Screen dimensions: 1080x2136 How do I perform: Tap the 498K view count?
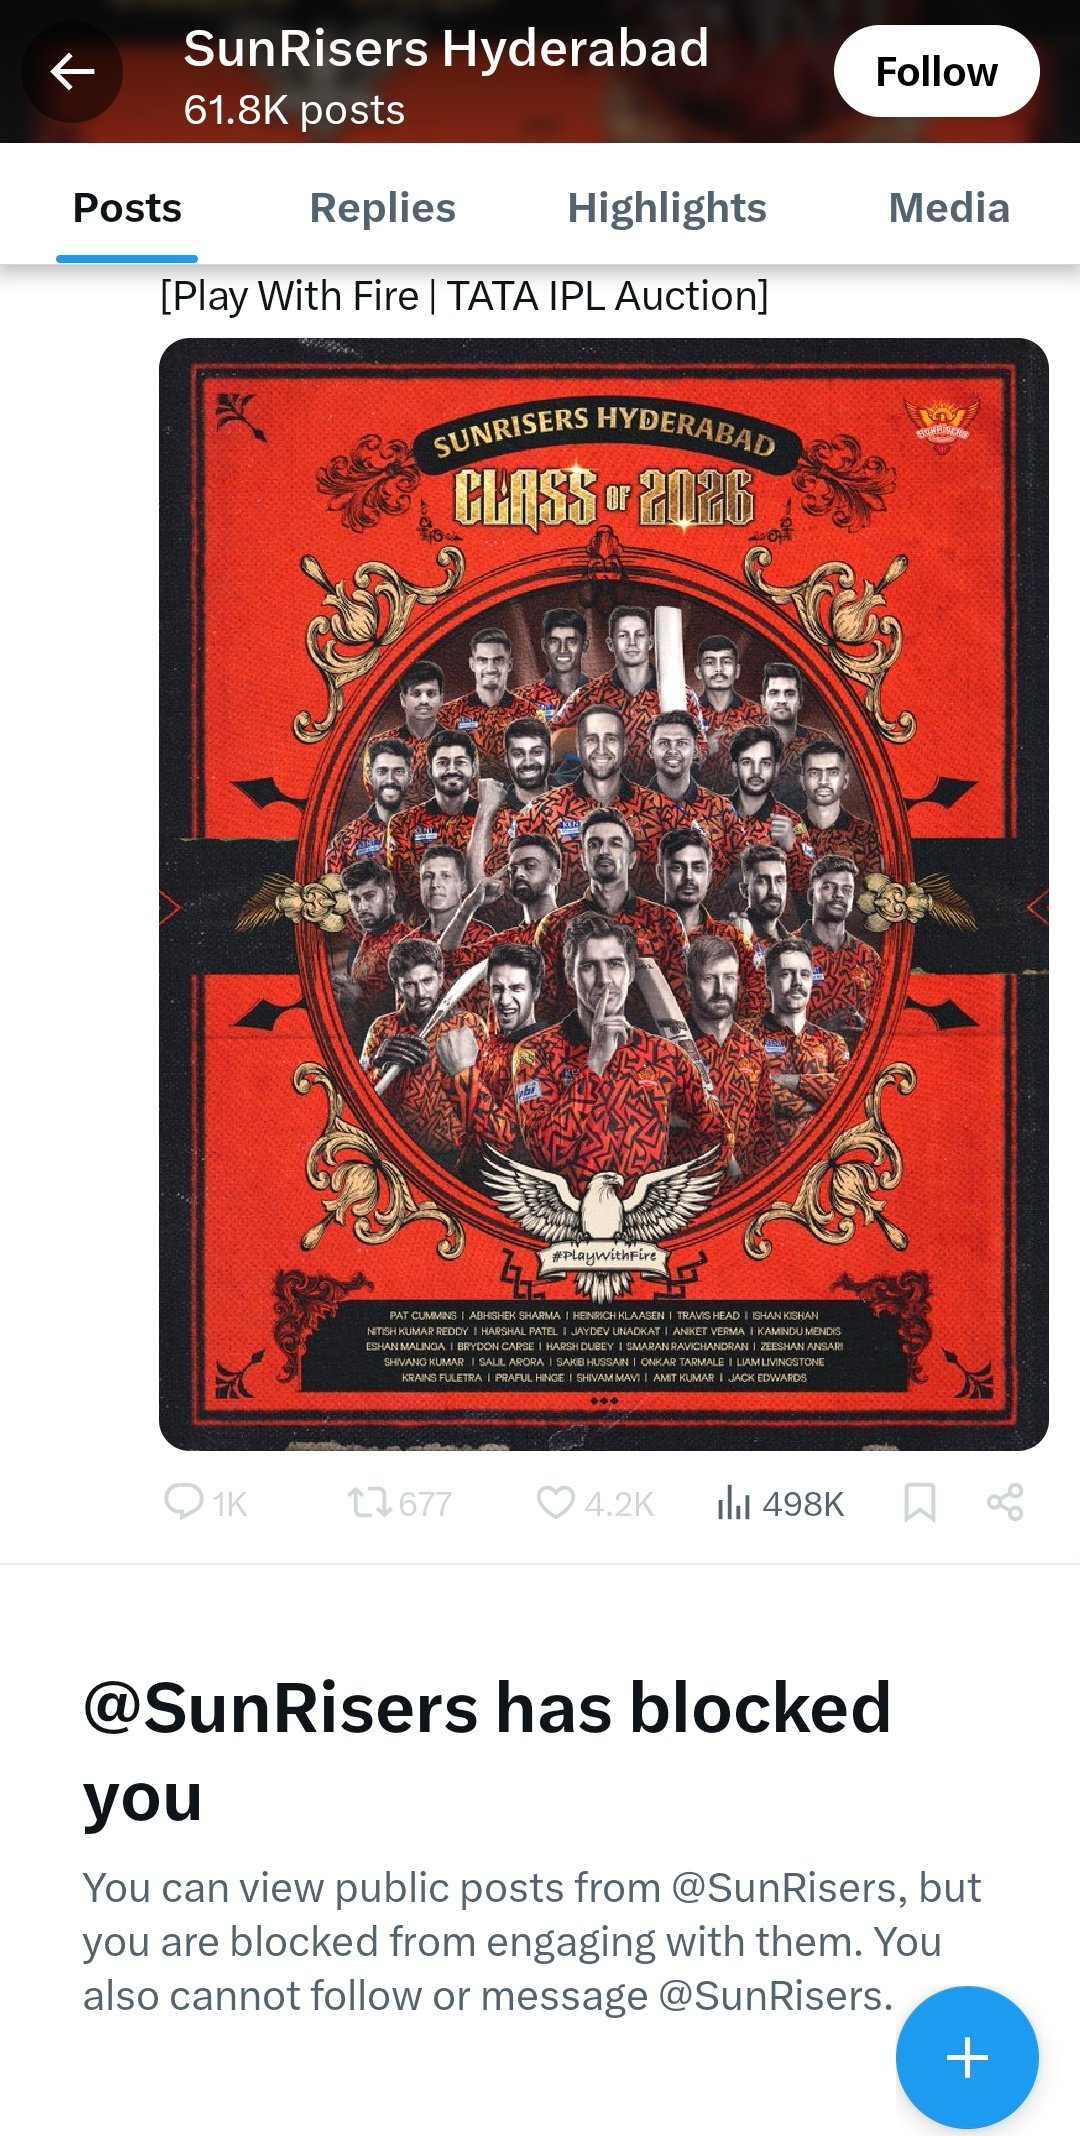pyautogui.click(x=803, y=1504)
